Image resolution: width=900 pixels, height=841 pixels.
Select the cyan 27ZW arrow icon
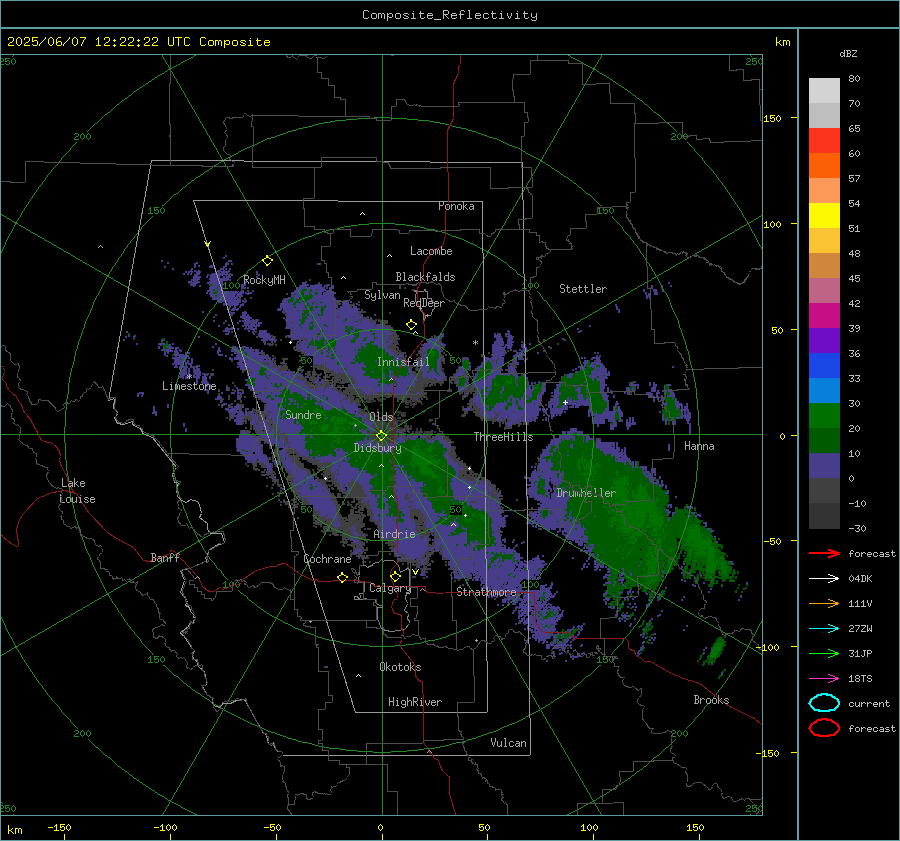(x=825, y=629)
